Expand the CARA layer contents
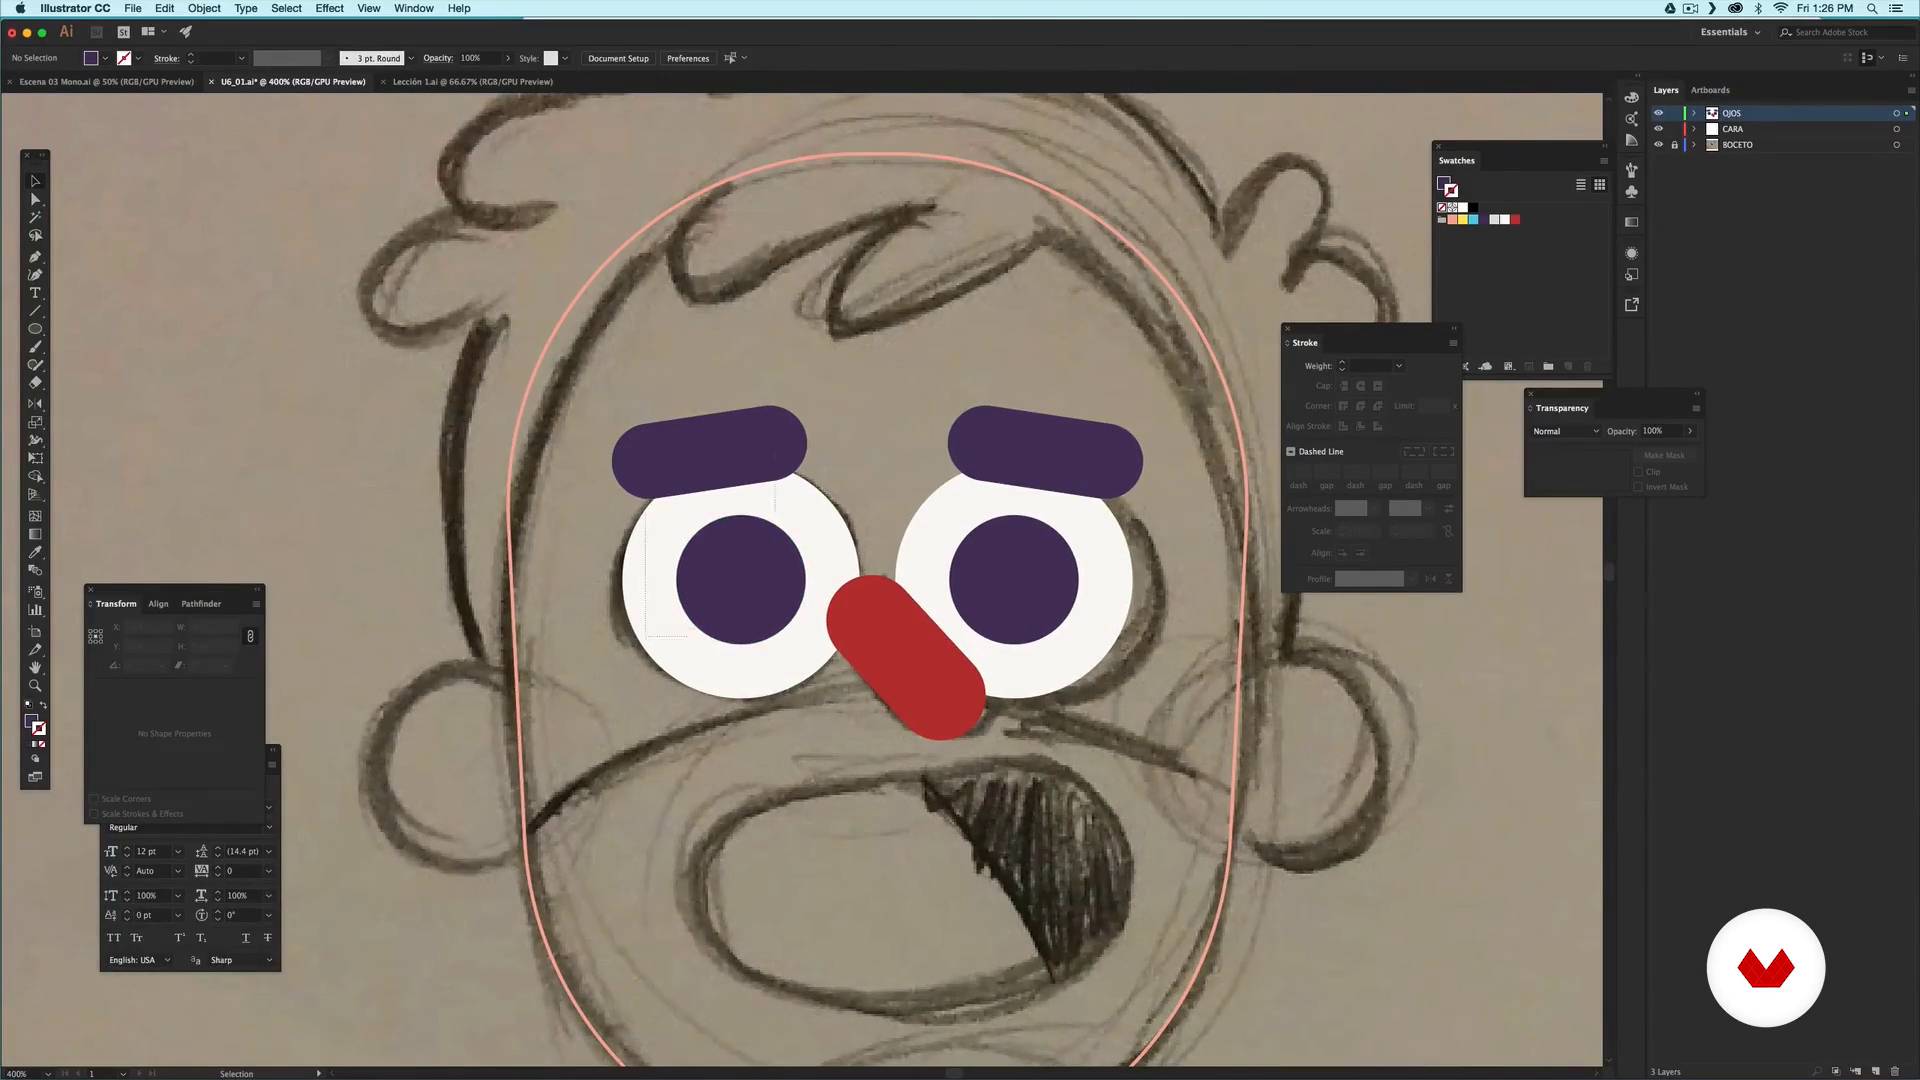The image size is (1920, 1080). (x=1694, y=129)
